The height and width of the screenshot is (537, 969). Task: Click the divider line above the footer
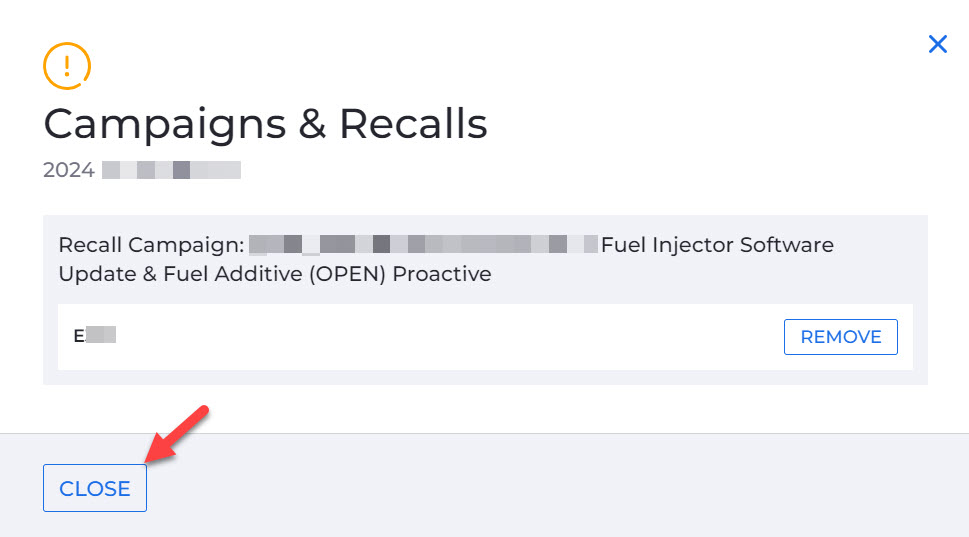pos(484,433)
